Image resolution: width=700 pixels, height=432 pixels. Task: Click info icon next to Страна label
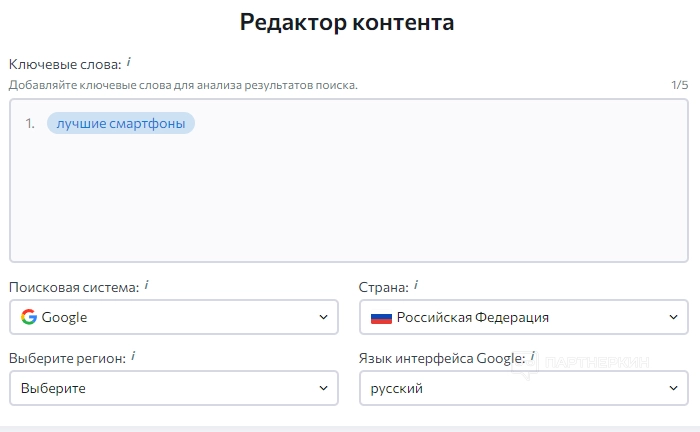[416, 285]
